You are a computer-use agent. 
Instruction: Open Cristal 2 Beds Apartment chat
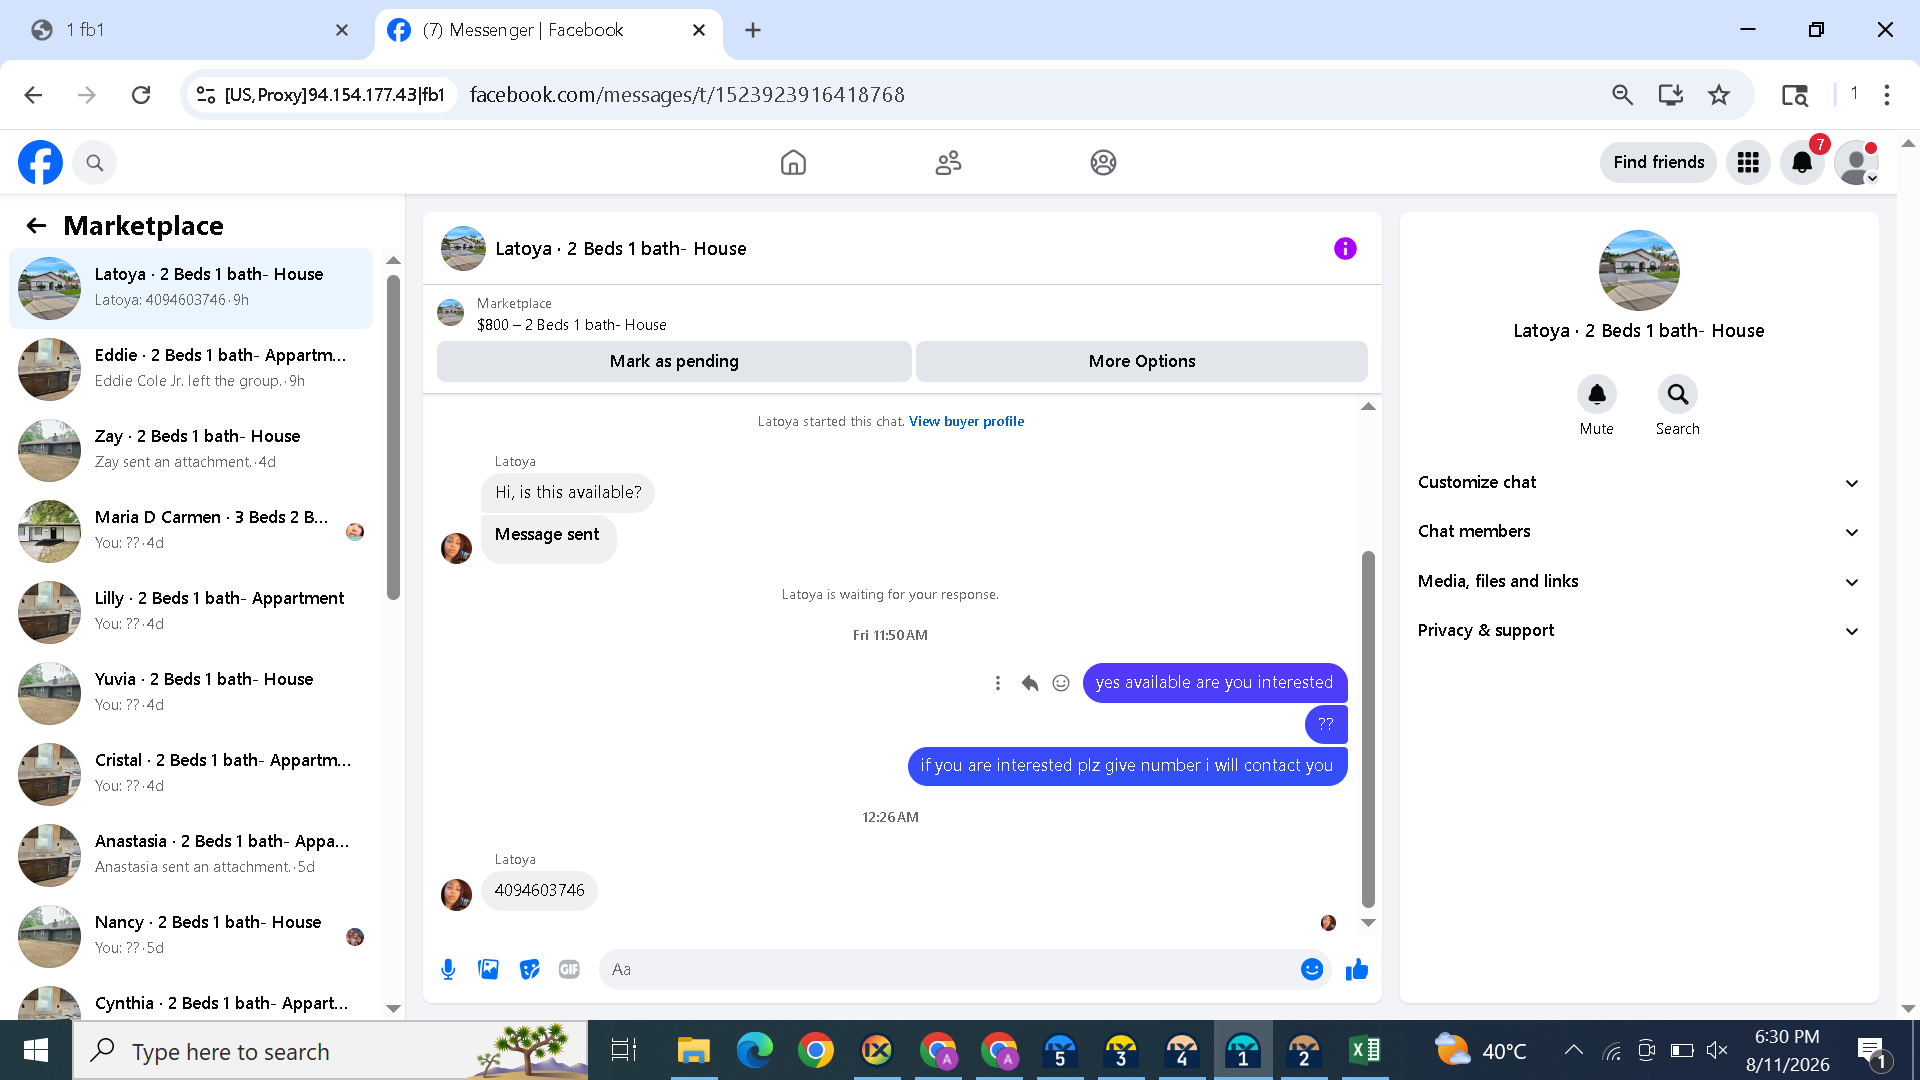191,773
